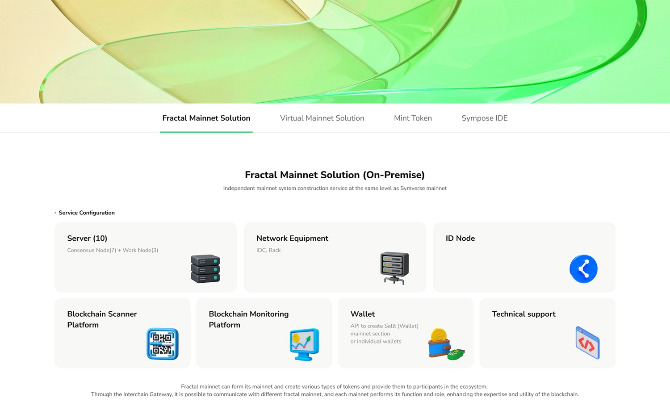Click the stacked server icon
Viewport: 670px width, 411px height.
[206, 269]
